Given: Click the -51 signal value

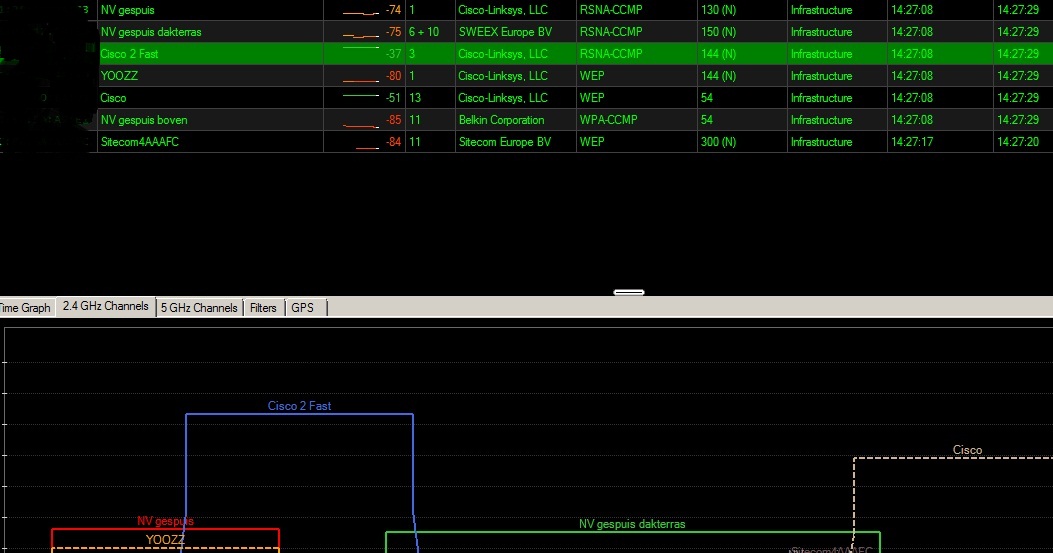Looking at the screenshot, I should 394,98.
